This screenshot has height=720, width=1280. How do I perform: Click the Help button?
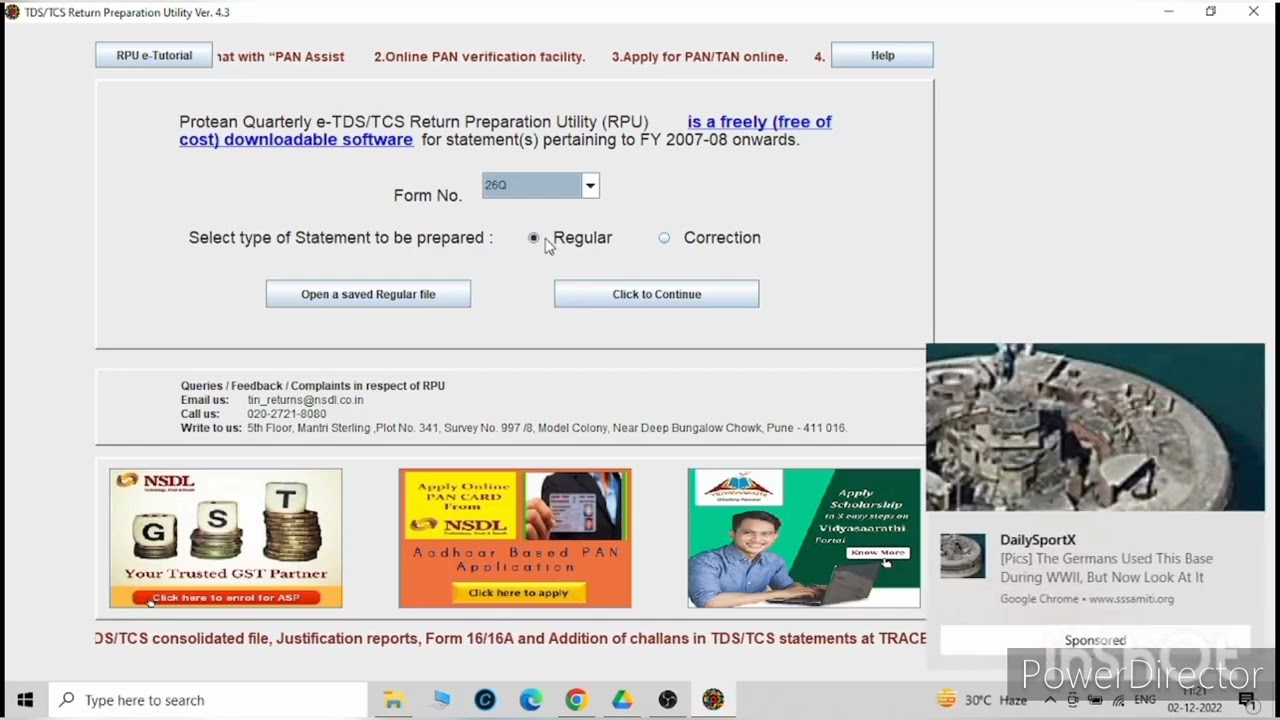coord(882,56)
